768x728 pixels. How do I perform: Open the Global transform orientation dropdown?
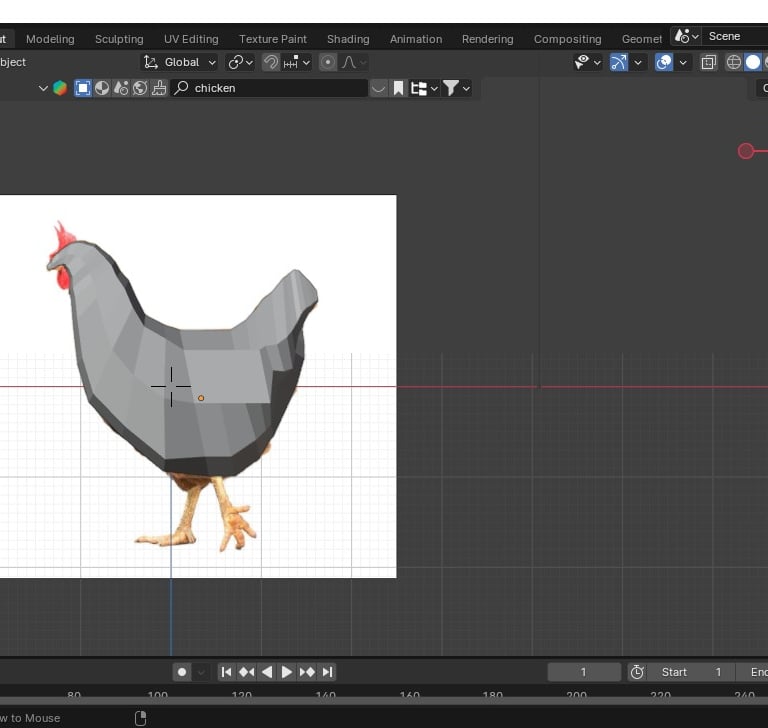pyautogui.click(x=180, y=62)
